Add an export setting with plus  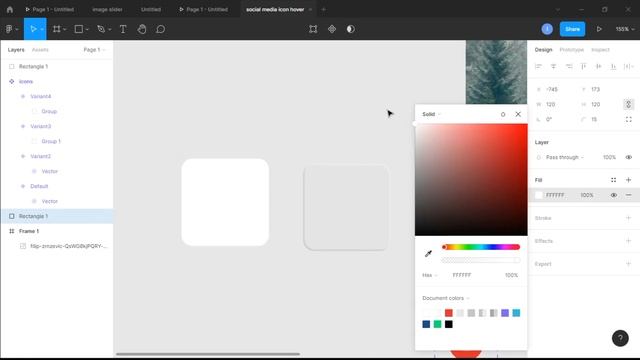click(x=629, y=264)
